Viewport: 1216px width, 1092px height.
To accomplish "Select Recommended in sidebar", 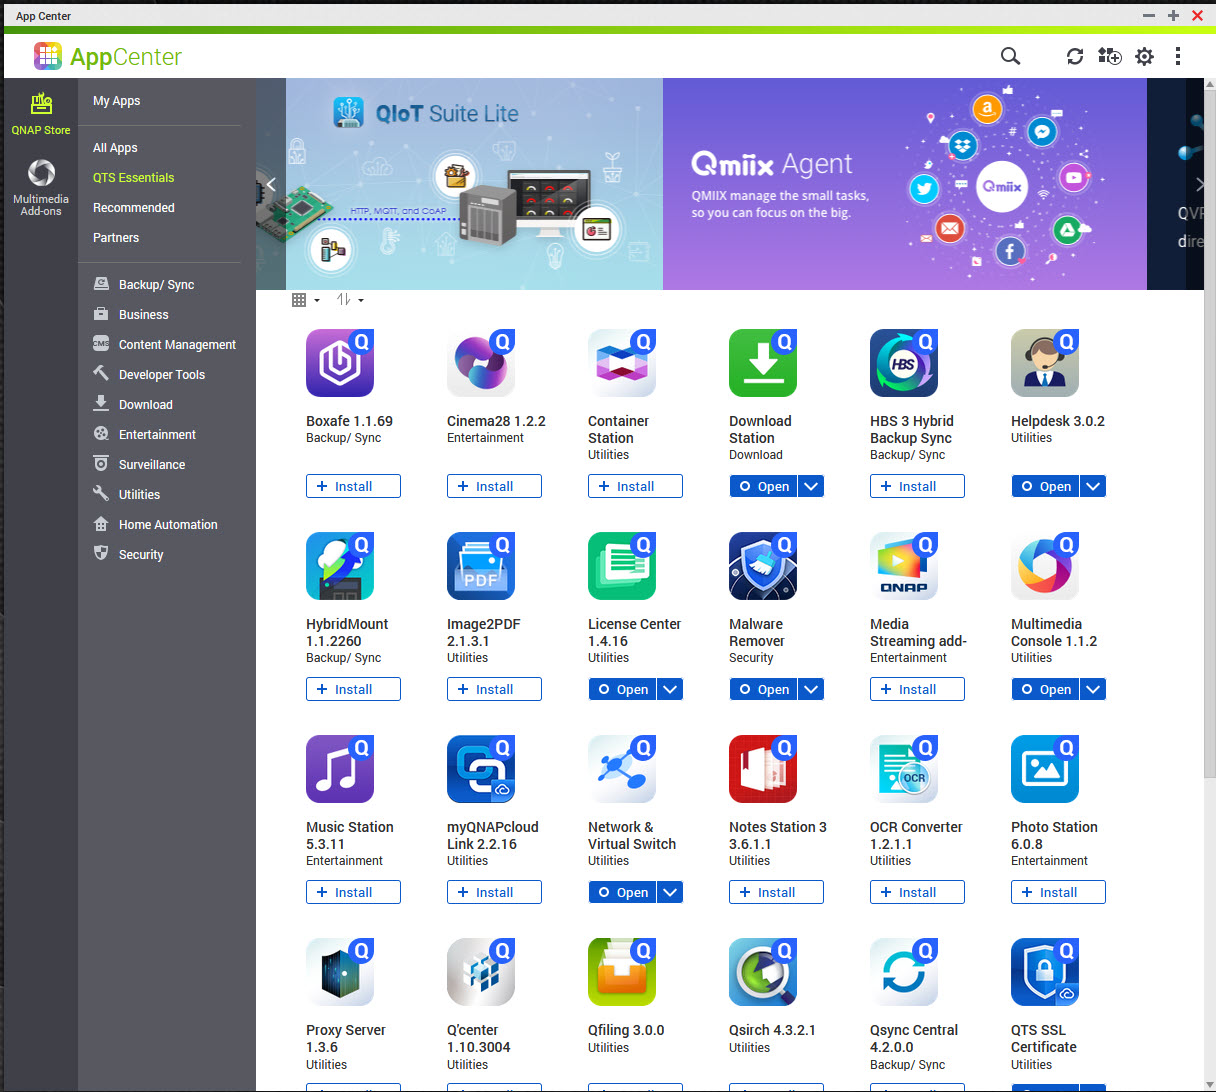I will pyautogui.click(x=133, y=208).
